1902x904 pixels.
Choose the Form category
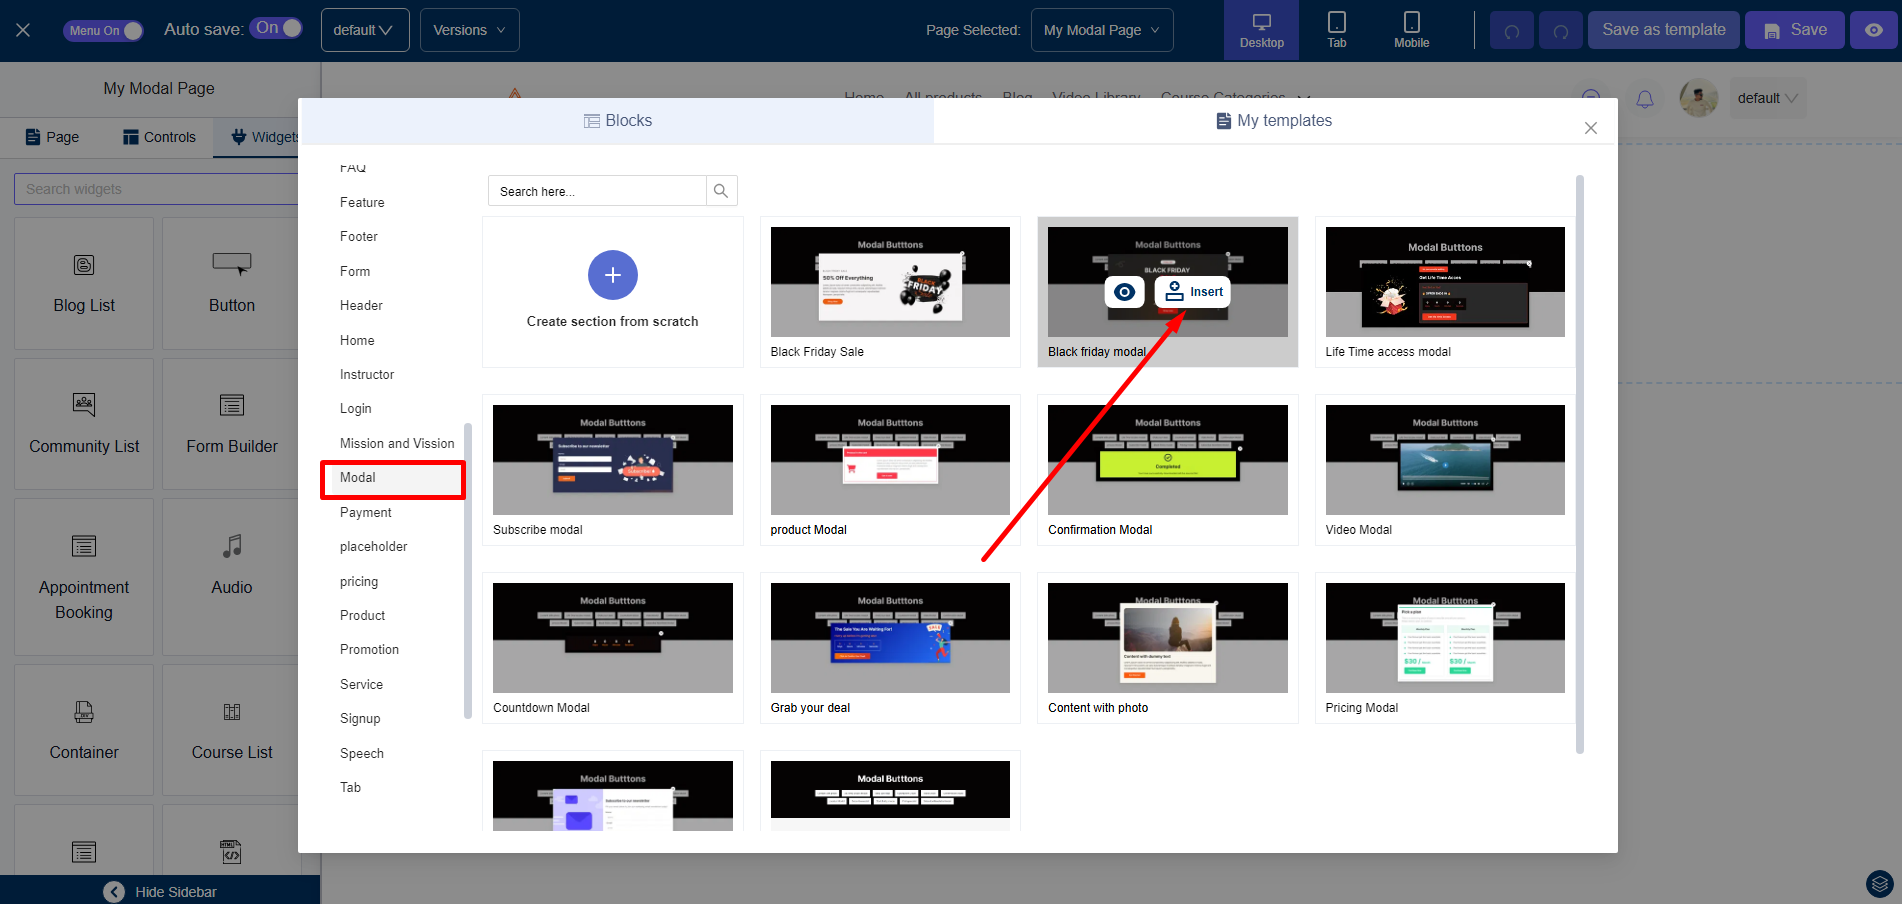click(355, 271)
